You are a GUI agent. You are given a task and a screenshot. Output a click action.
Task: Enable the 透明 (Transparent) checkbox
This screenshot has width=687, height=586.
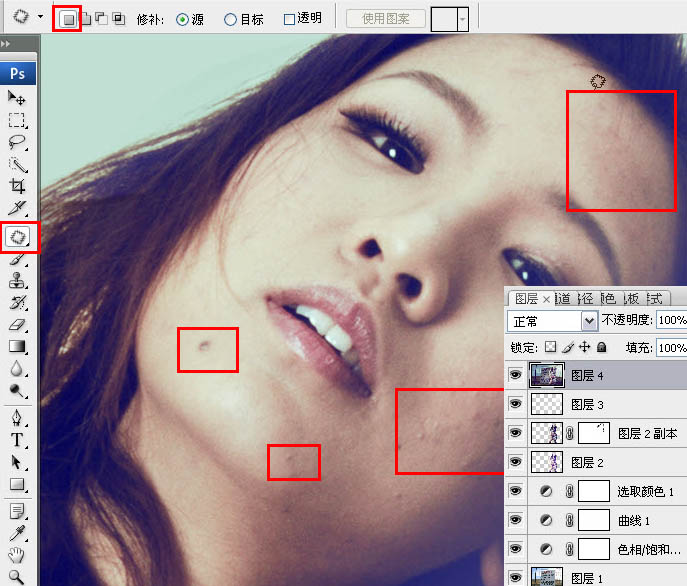(x=290, y=19)
